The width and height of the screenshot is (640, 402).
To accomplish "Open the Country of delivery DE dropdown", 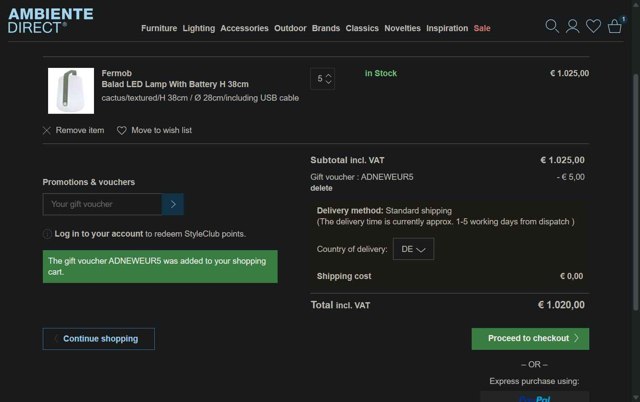I will click(413, 249).
